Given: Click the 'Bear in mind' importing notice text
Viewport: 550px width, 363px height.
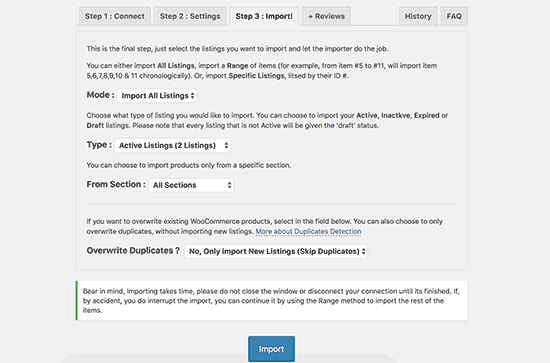Looking at the screenshot, I should [x=271, y=301].
